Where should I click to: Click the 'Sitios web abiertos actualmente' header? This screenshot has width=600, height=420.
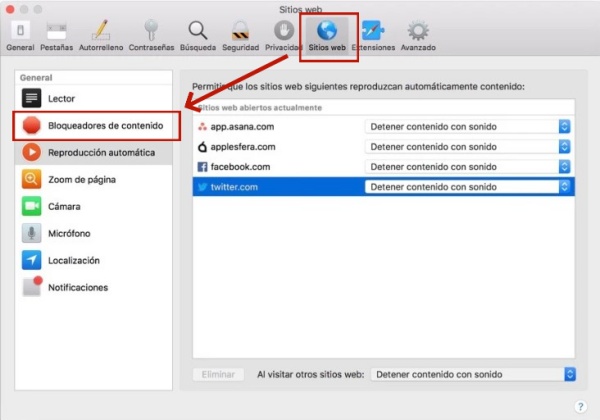click(x=260, y=107)
